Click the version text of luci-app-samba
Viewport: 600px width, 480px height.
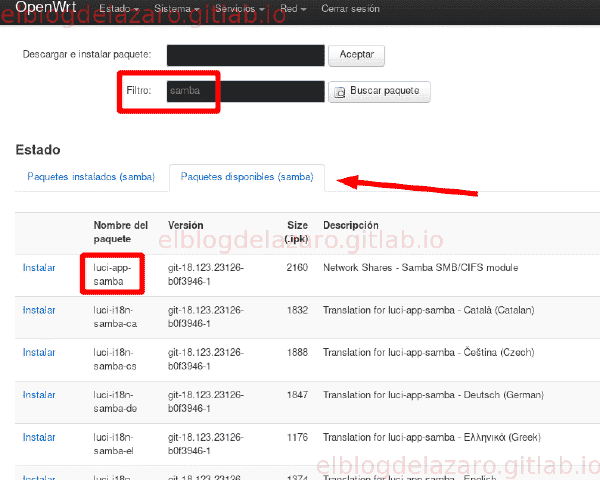pos(205,274)
